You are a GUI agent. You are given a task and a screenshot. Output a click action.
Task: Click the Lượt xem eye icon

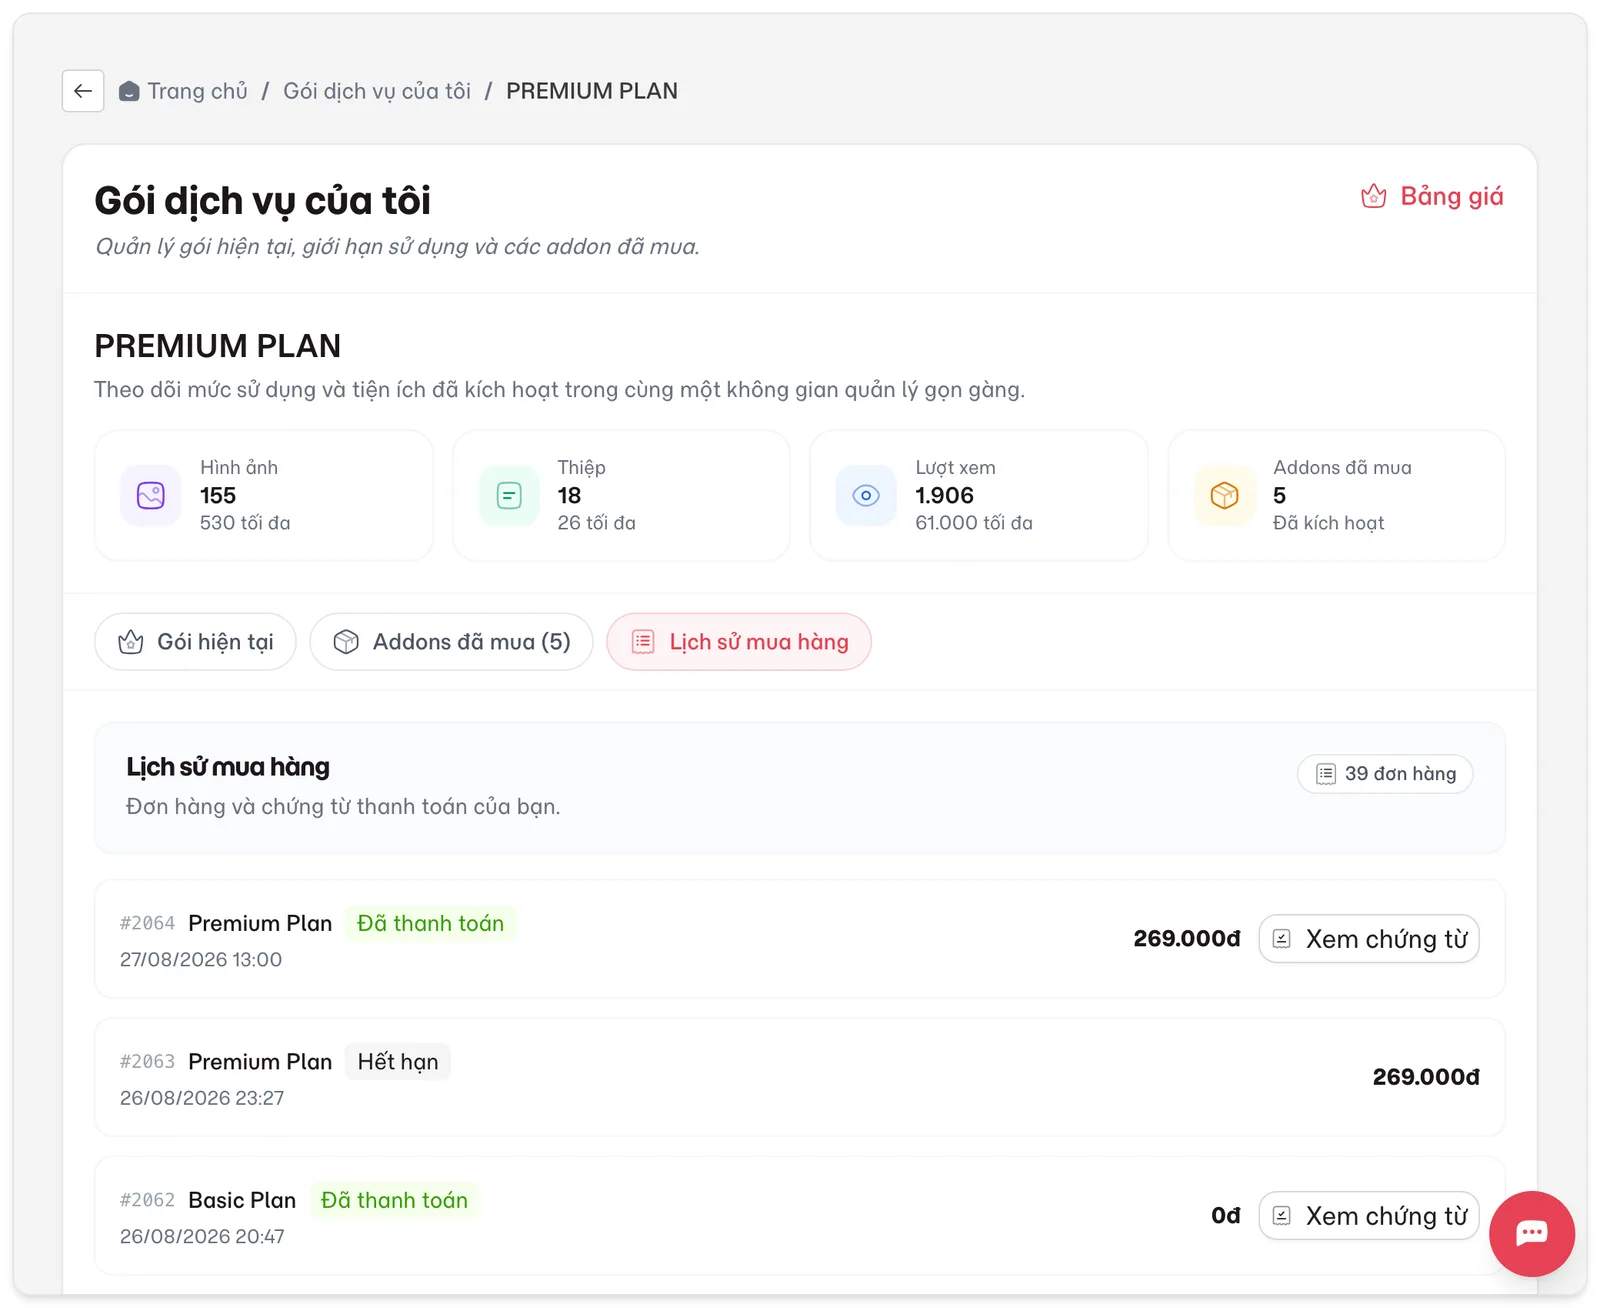coord(866,495)
